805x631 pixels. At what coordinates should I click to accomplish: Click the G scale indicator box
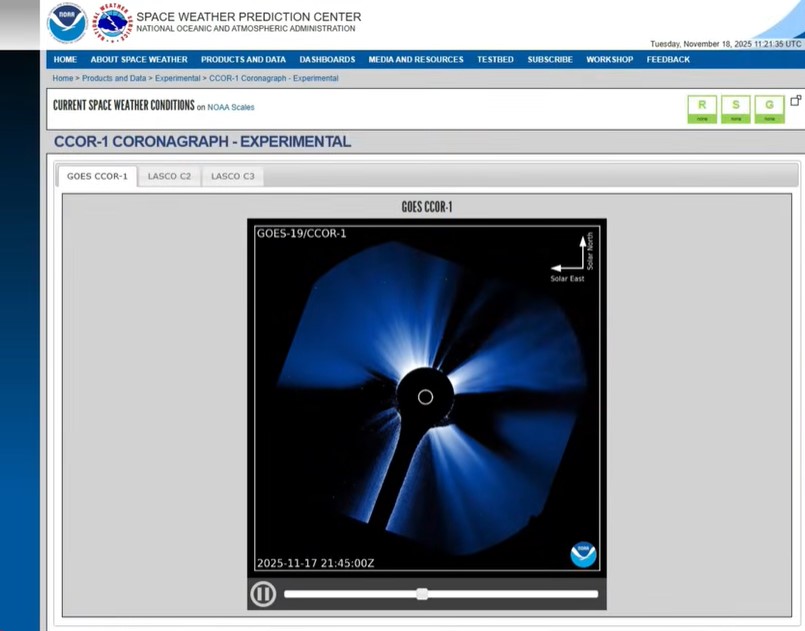(769, 108)
